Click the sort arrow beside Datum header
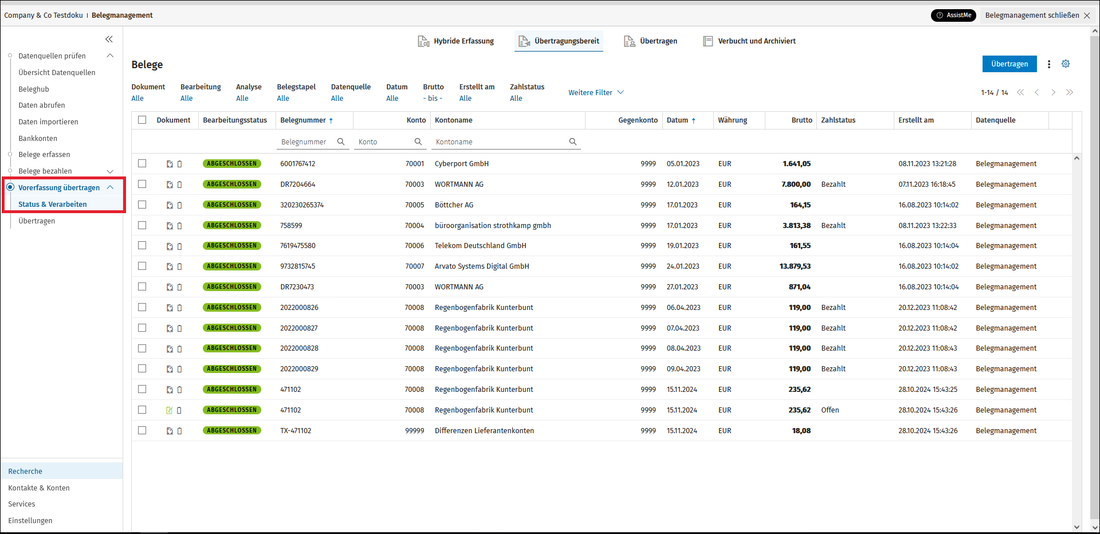1100x534 pixels. pyautogui.click(x=694, y=121)
